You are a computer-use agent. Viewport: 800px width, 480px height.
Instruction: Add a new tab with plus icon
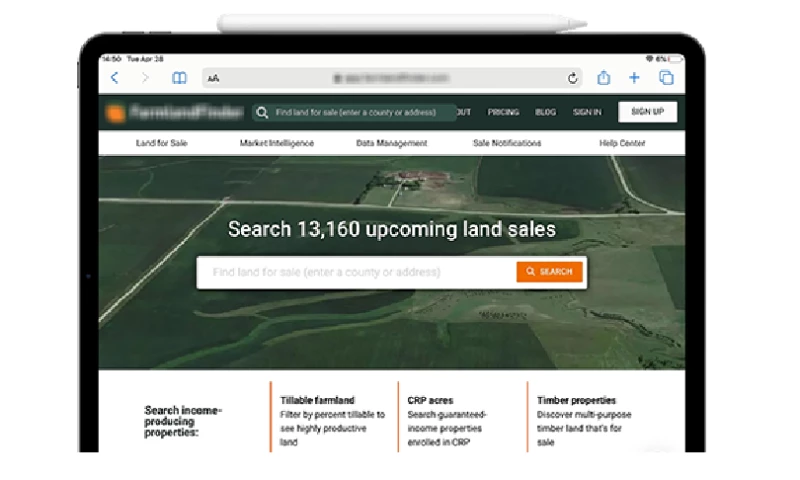pyautogui.click(x=634, y=78)
